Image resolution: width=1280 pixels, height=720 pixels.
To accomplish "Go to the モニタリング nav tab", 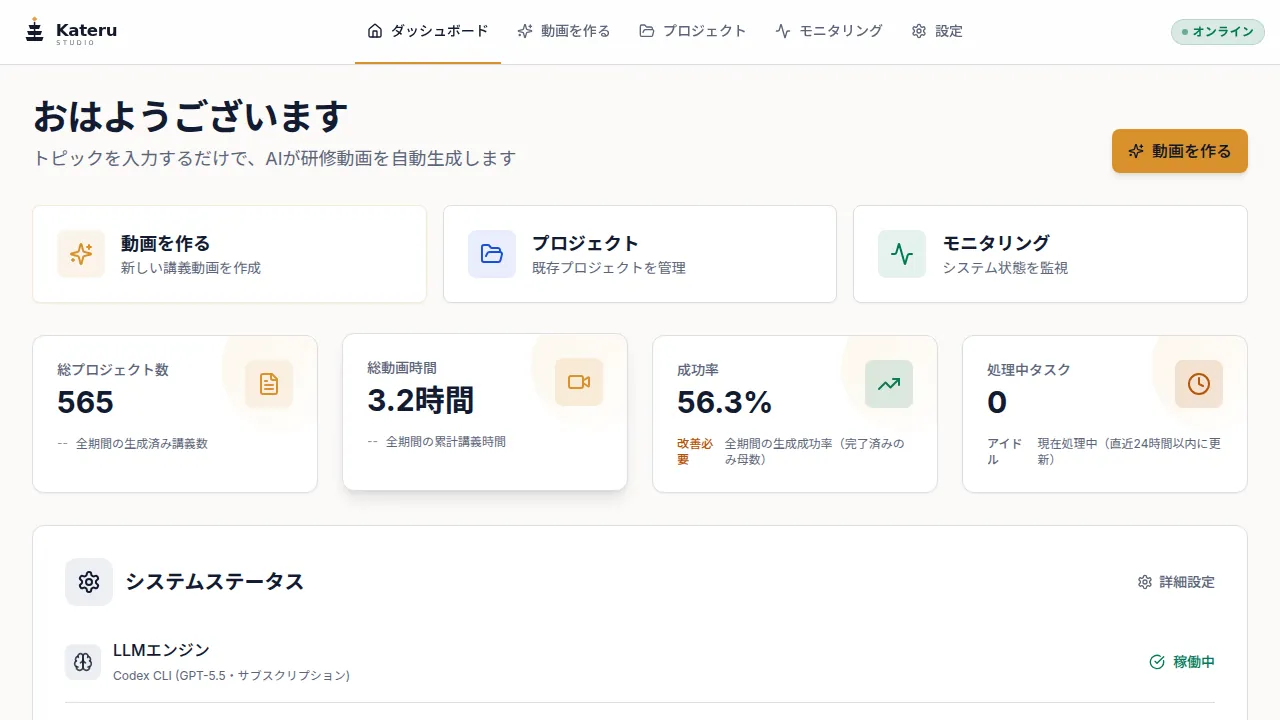I will (829, 31).
